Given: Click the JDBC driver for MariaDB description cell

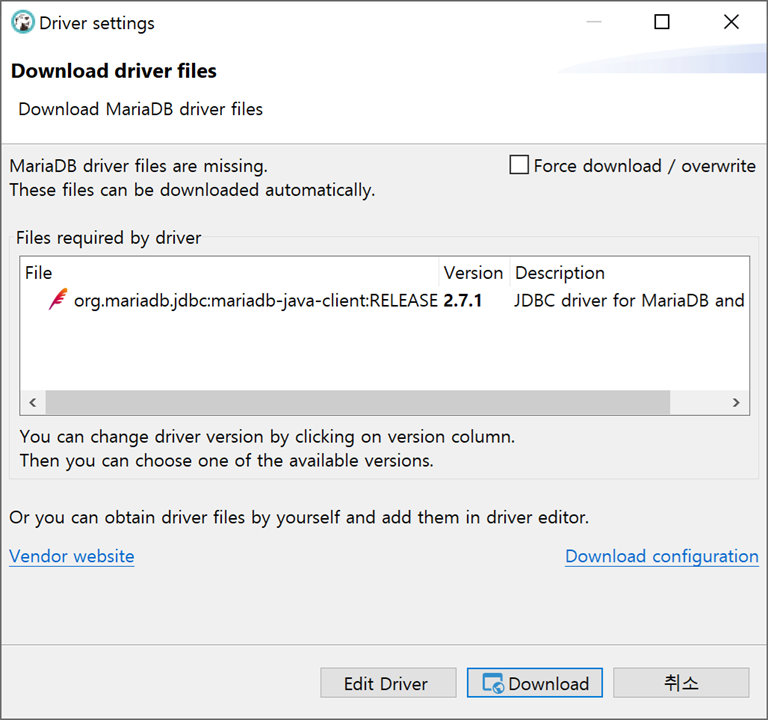Looking at the screenshot, I should click(x=629, y=300).
